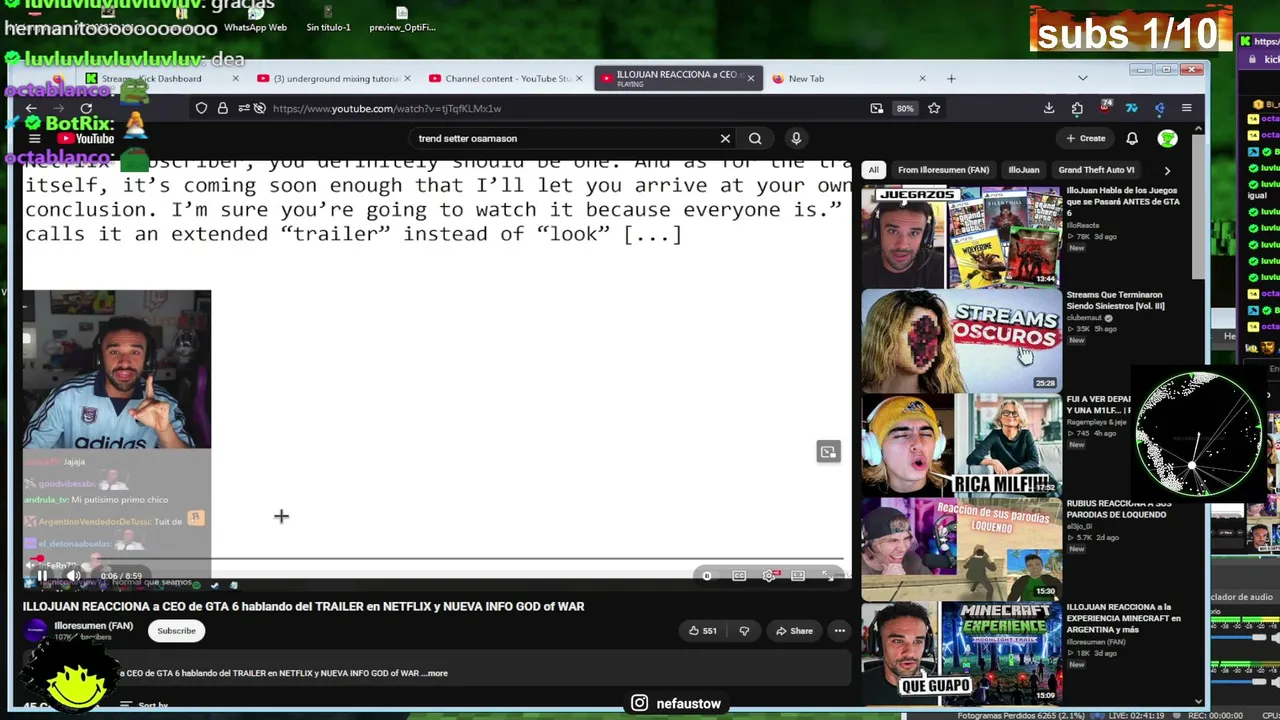
Task: Dislike the video
Action: (744, 631)
